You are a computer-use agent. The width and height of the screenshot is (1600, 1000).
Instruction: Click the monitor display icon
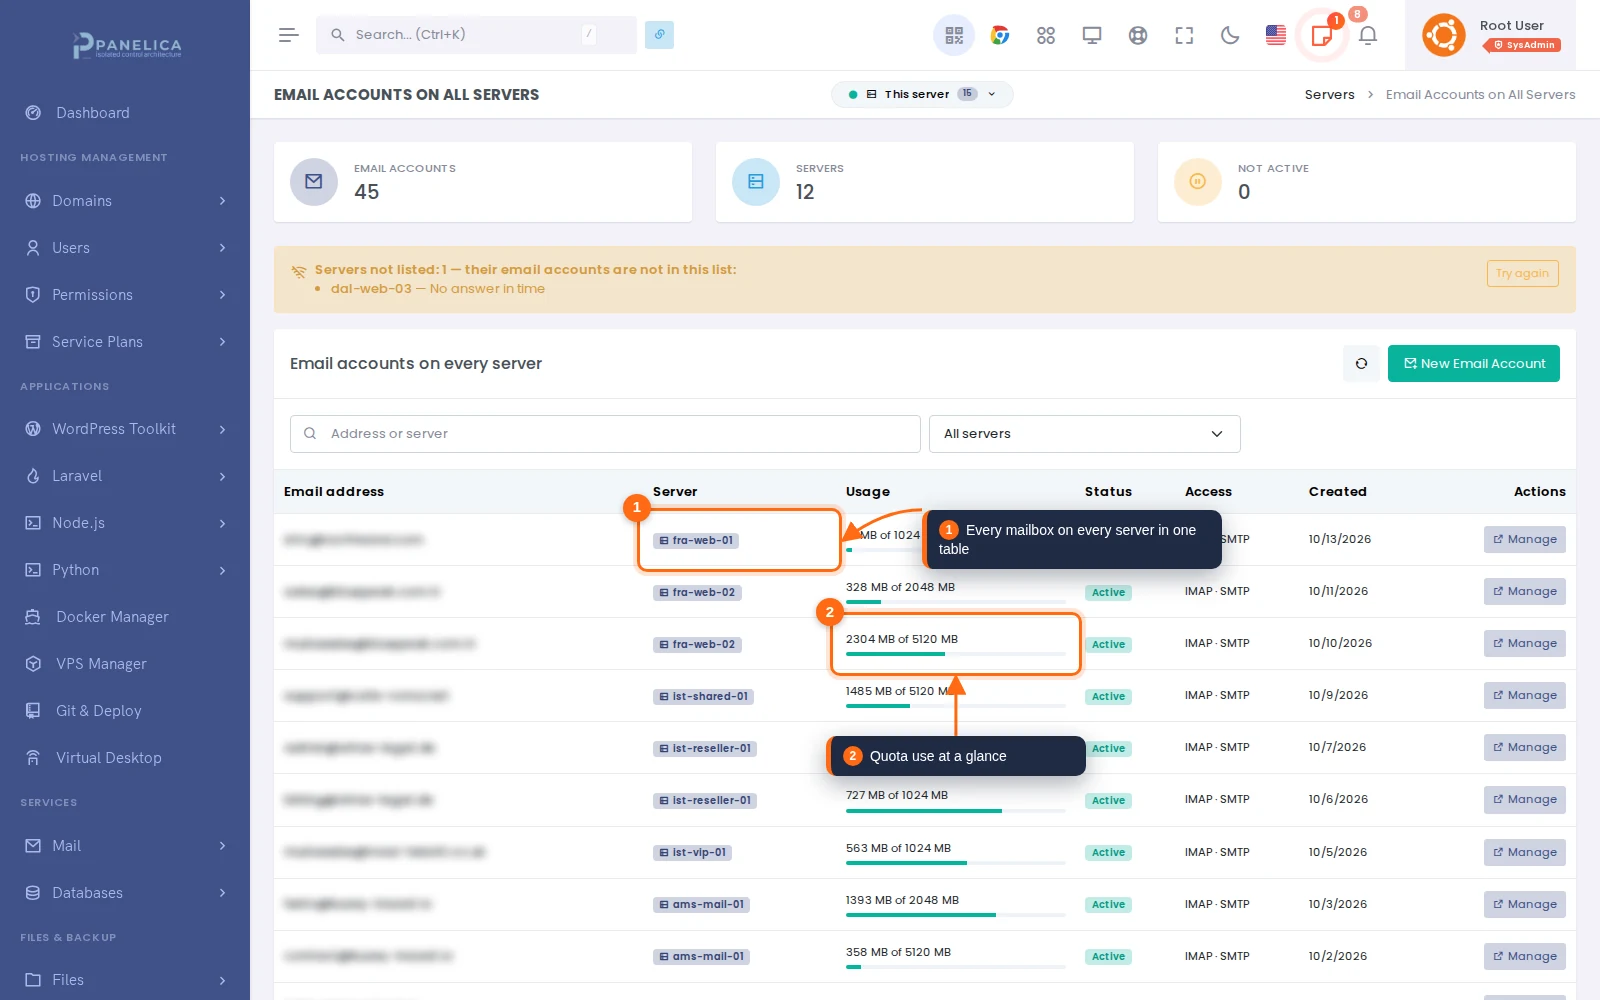(x=1092, y=35)
